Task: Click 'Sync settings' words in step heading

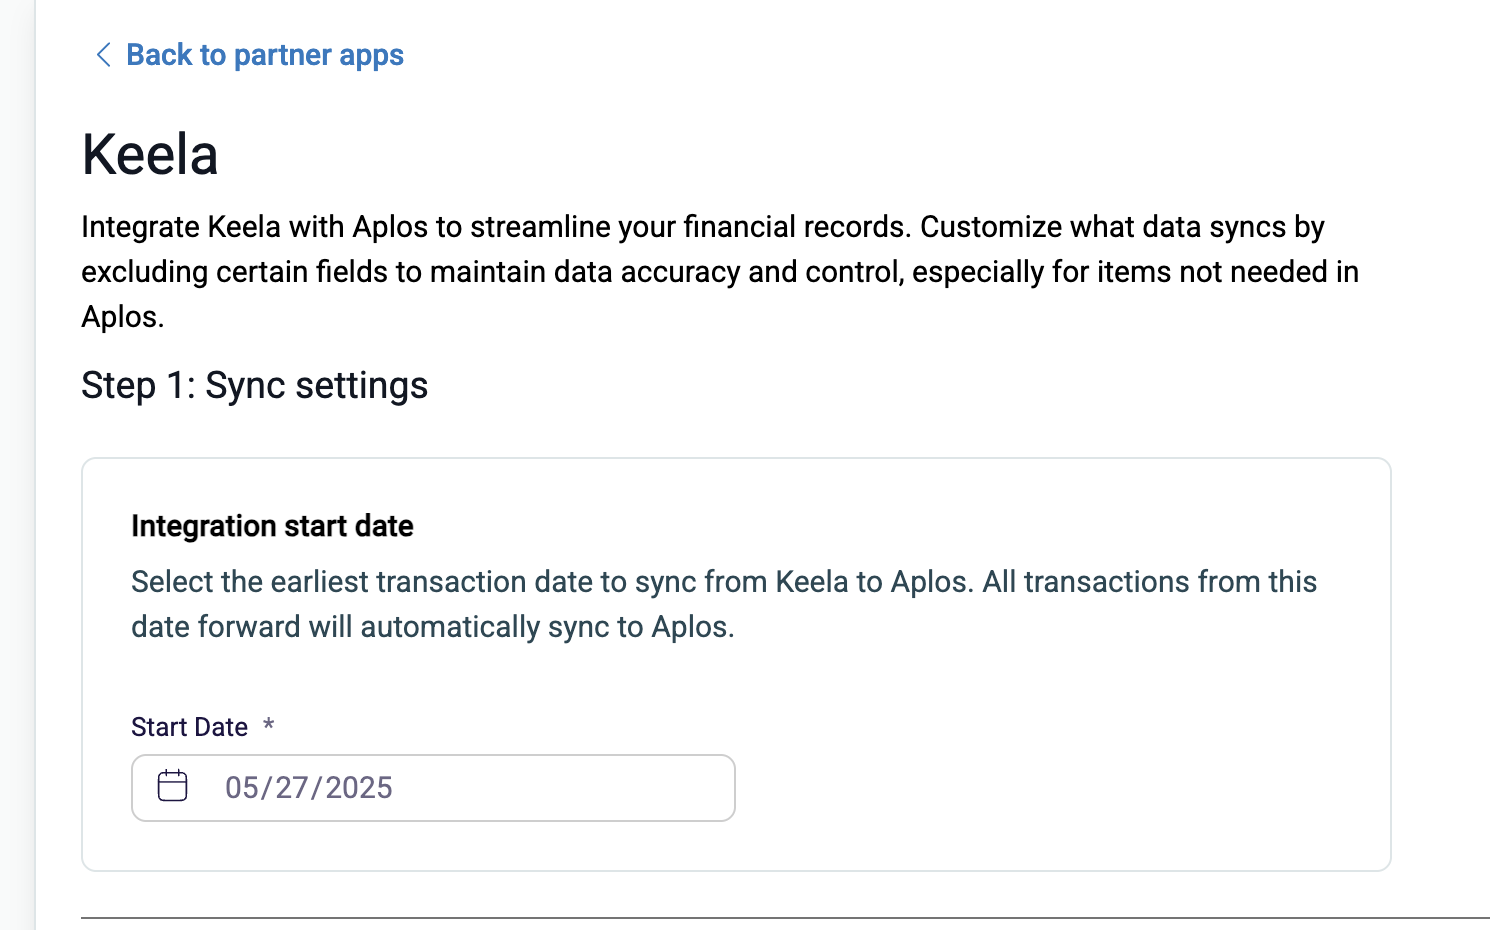Action: pos(317,386)
